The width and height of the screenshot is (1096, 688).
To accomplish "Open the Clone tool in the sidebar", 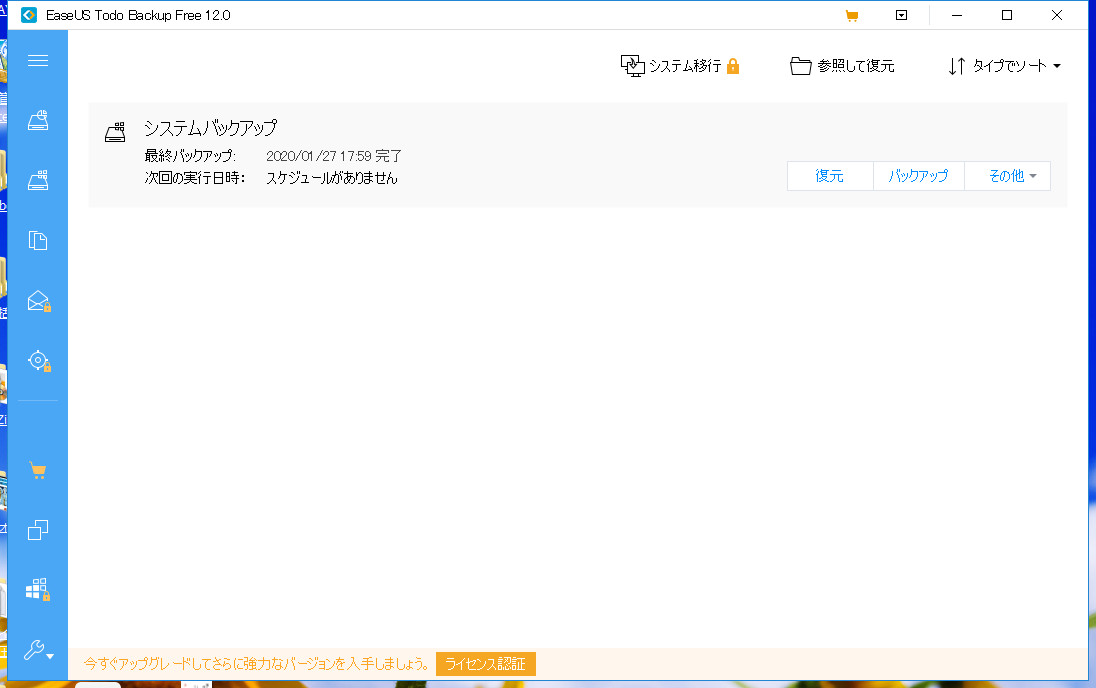I will (x=38, y=530).
